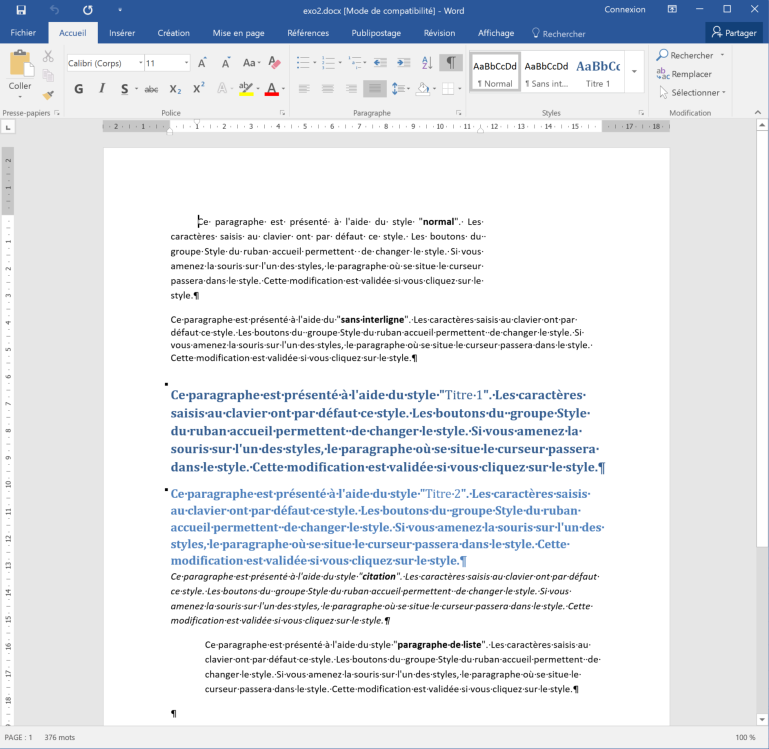Click the Rechercher tell-me search field
This screenshot has width=769, height=749.
pyautogui.click(x=559, y=33)
